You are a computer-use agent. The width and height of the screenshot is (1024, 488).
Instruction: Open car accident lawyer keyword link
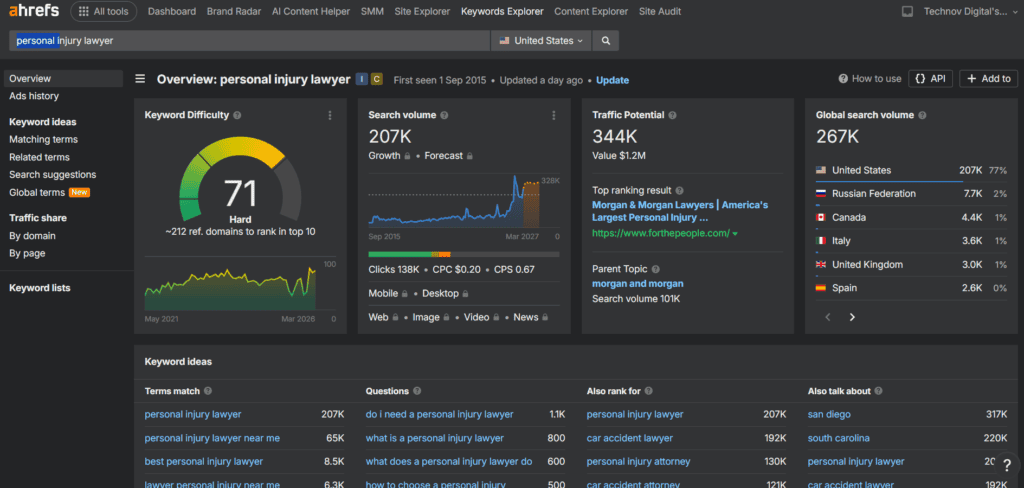click(x=630, y=438)
